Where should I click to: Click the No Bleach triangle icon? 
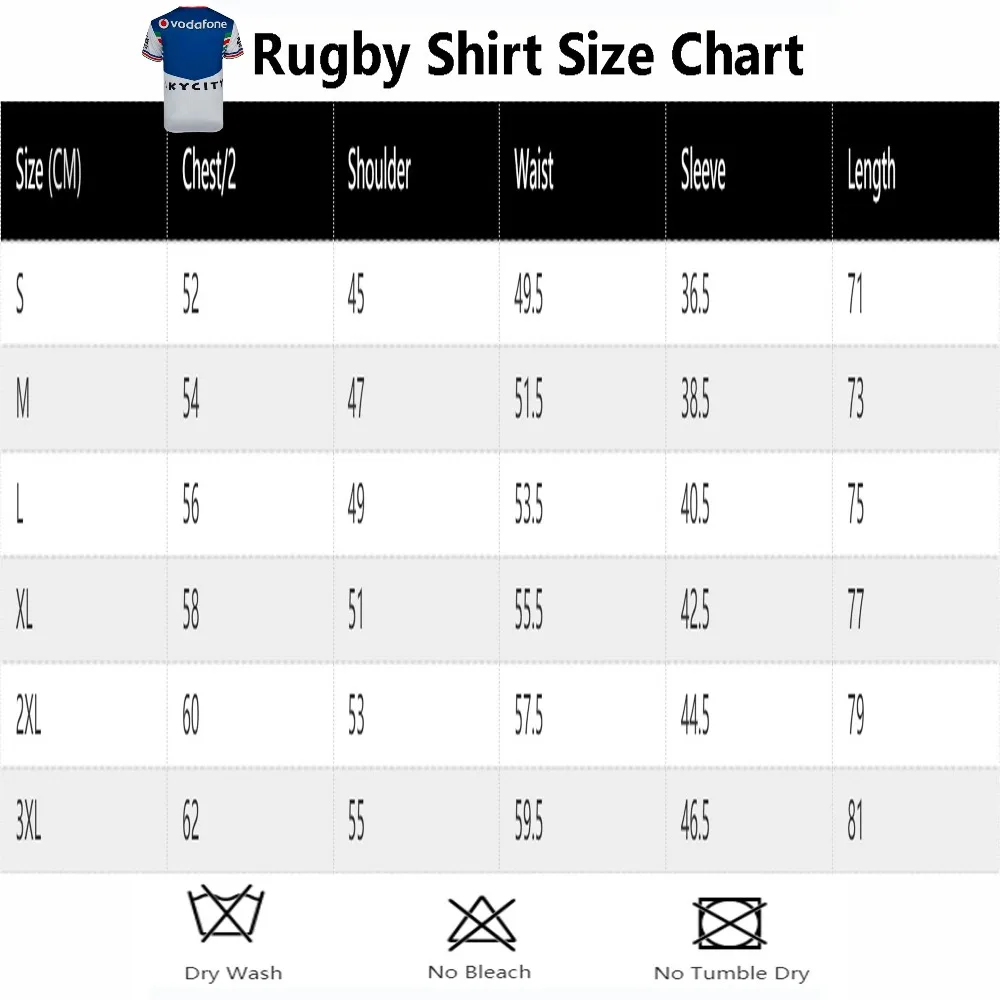click(479, 922)
